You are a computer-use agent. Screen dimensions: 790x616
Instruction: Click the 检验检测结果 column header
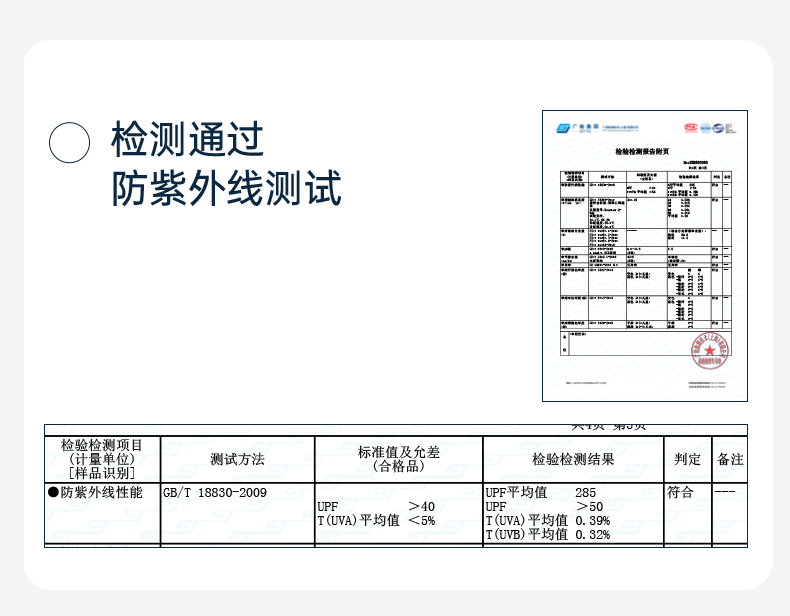(573, 459)
